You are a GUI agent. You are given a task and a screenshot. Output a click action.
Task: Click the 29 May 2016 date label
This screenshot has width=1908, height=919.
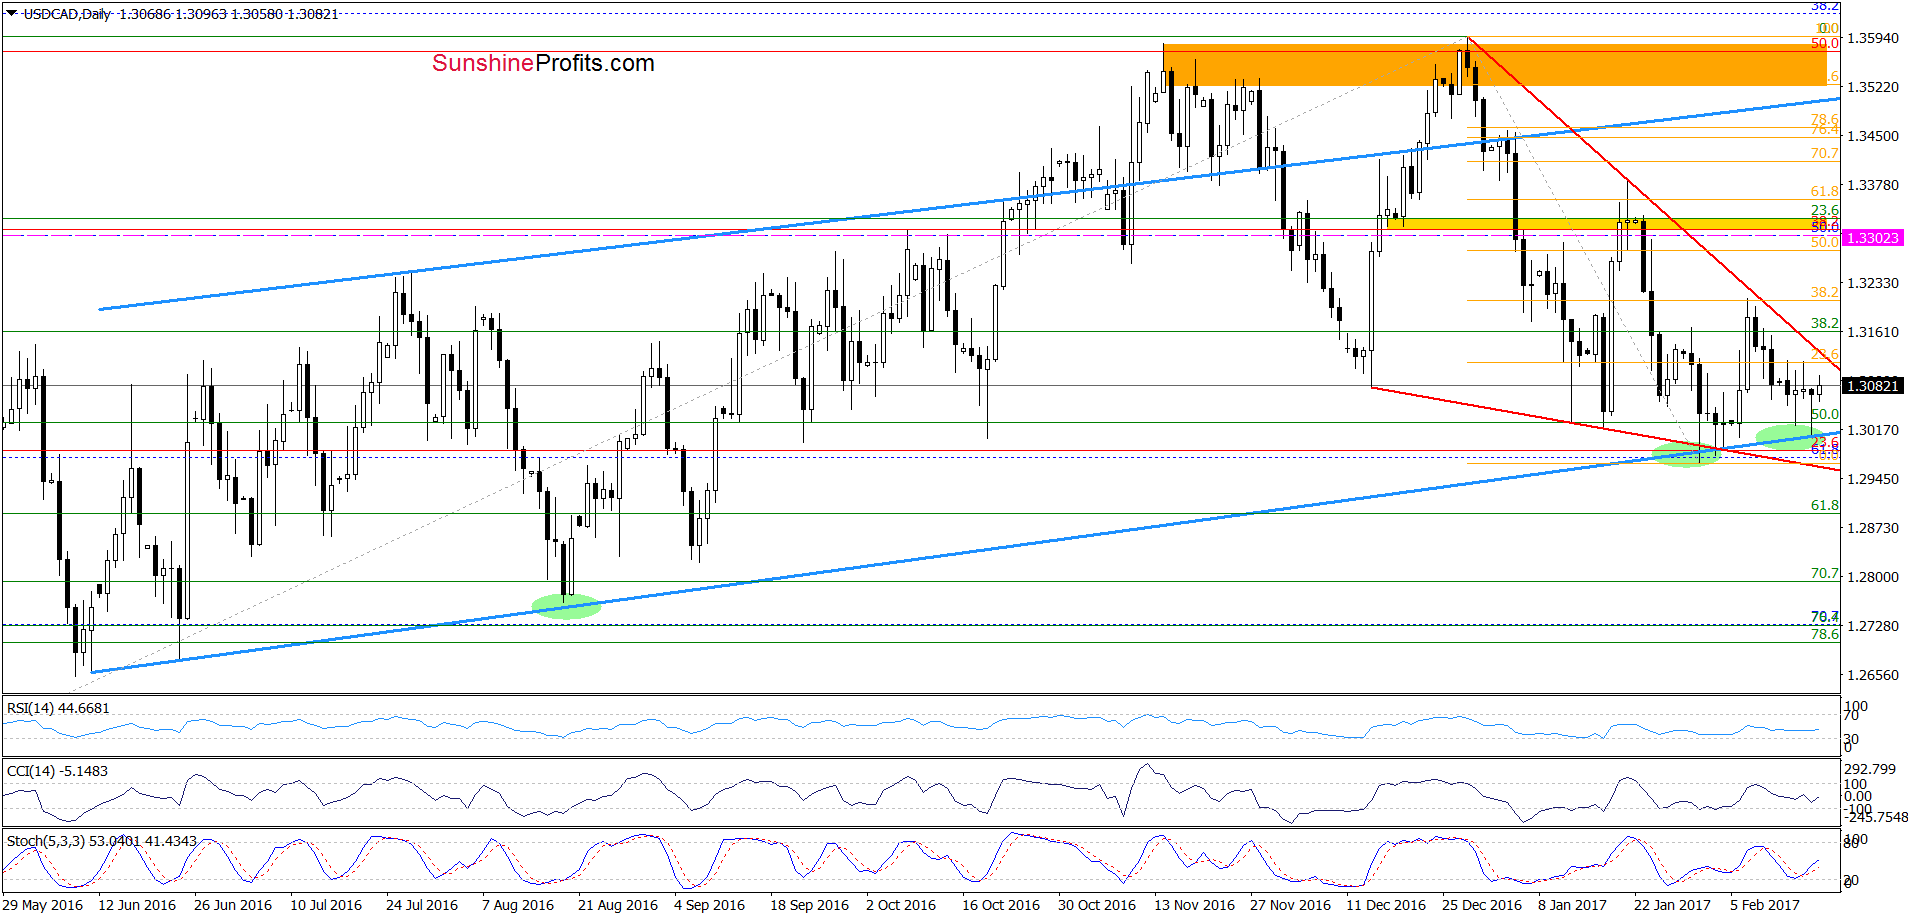click(43, 905)
